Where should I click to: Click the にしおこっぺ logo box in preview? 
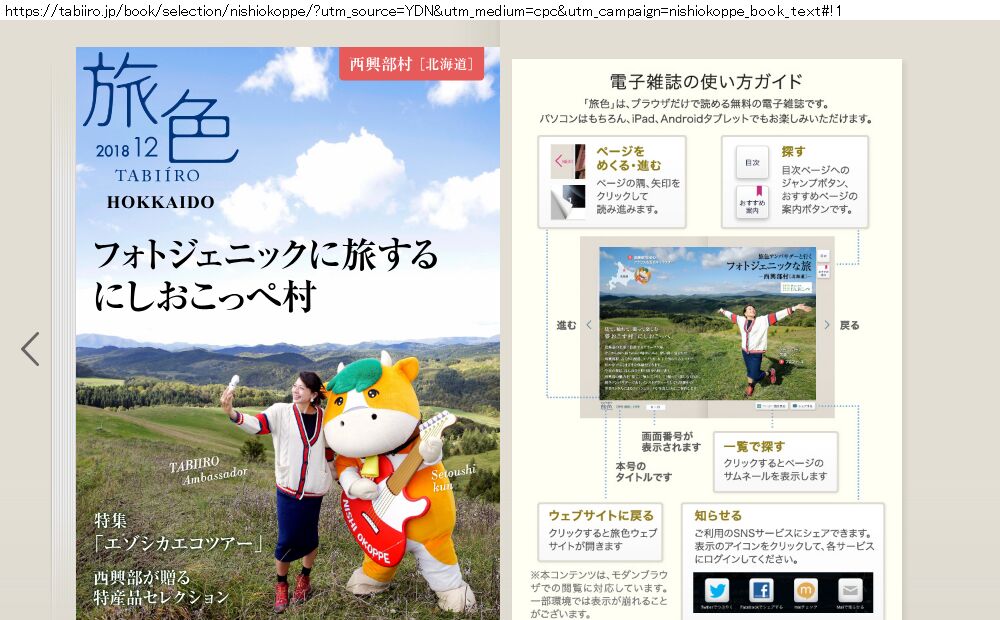(x=797, y=288)
